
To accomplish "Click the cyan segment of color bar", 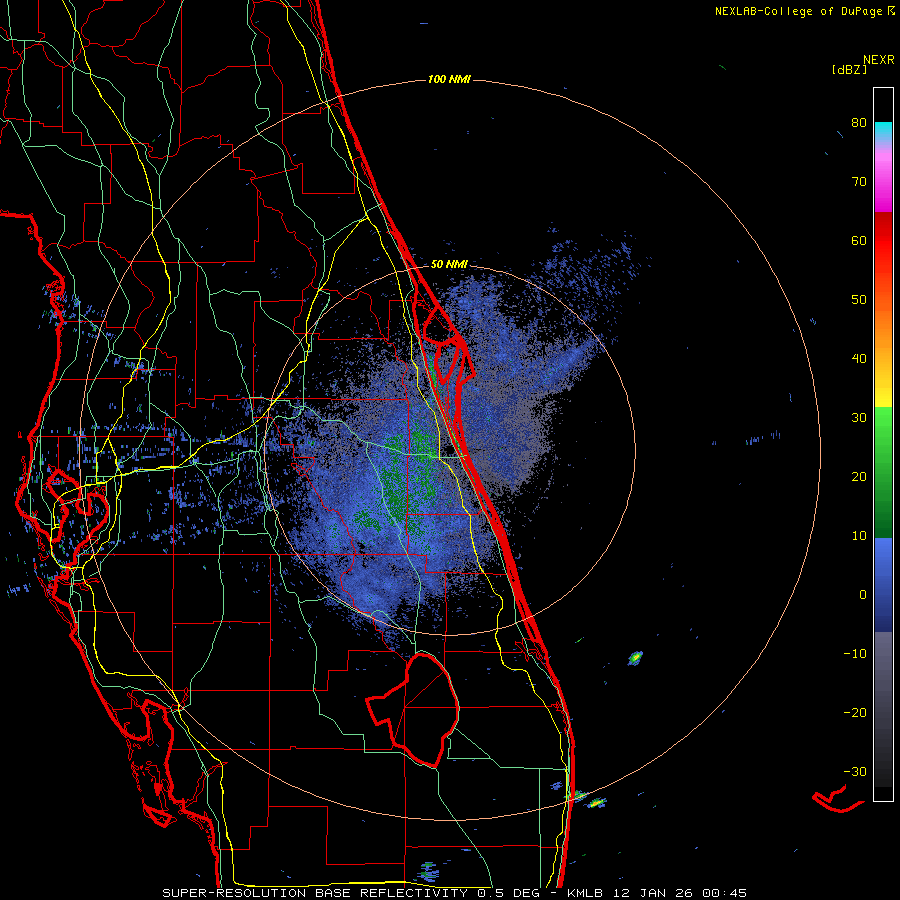I will point(883,129).
